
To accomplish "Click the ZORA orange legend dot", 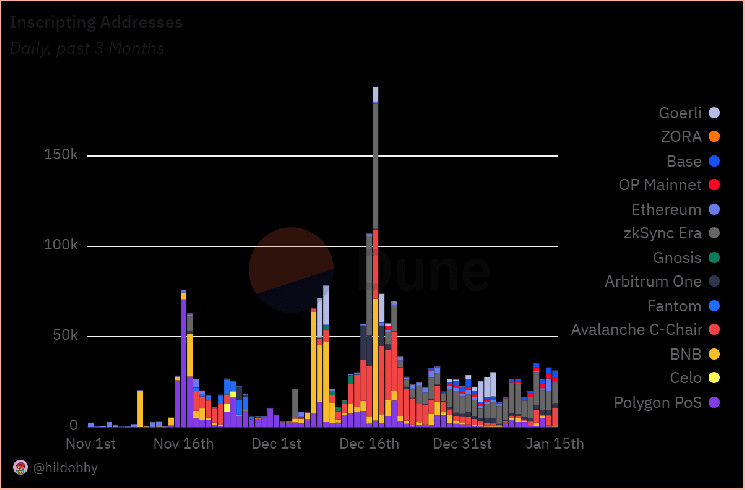I will (x=714, y=136).
